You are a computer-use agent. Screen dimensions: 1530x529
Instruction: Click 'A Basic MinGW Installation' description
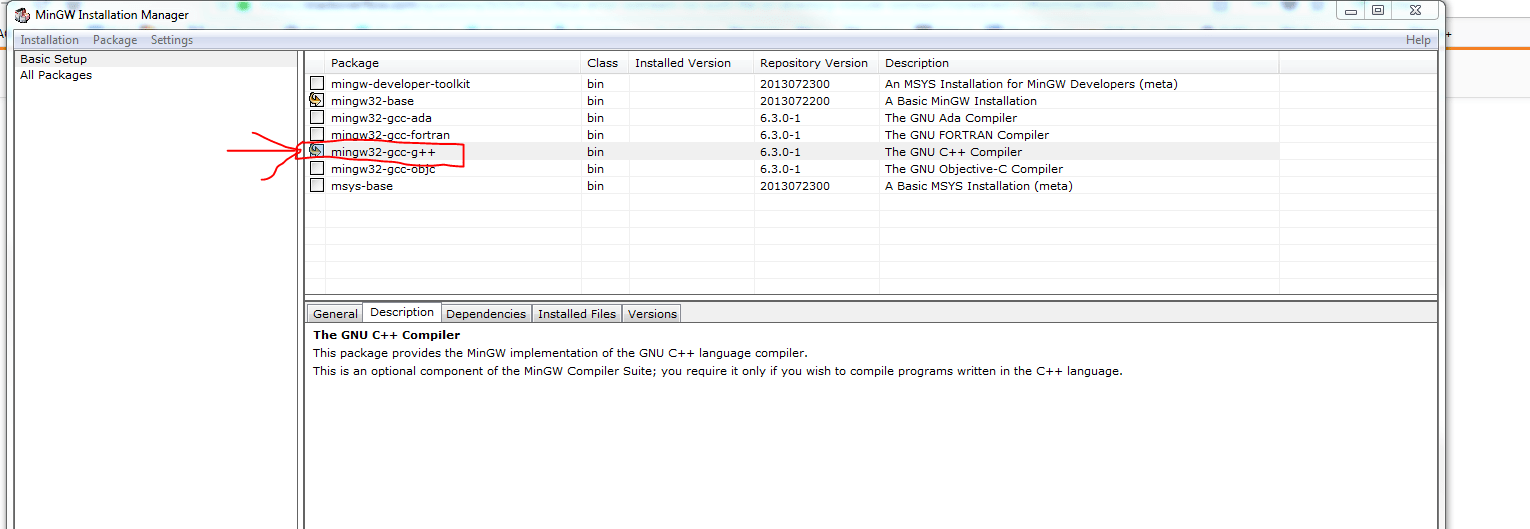[961, 101]
